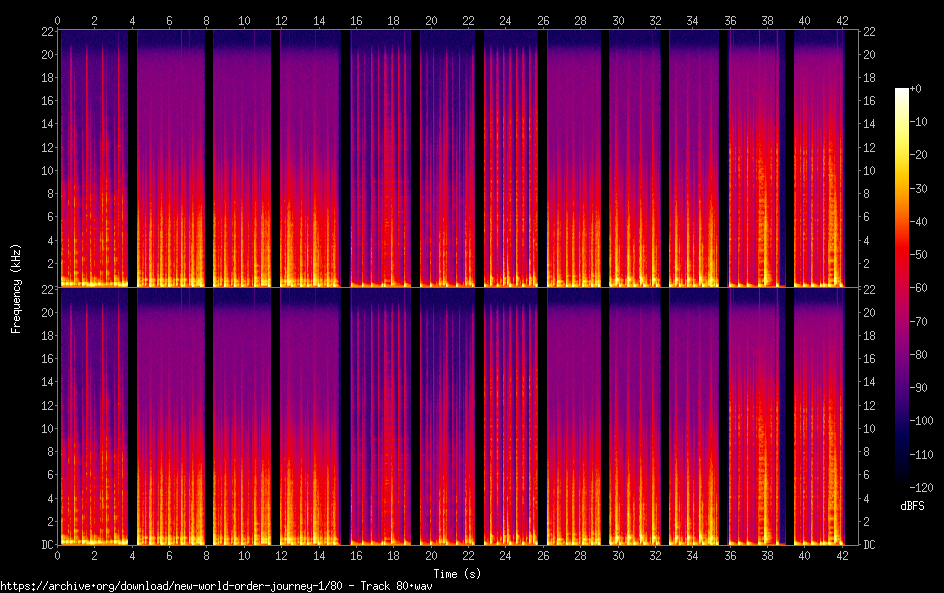Click the white top of the dBFS color bar

(902, 92)
